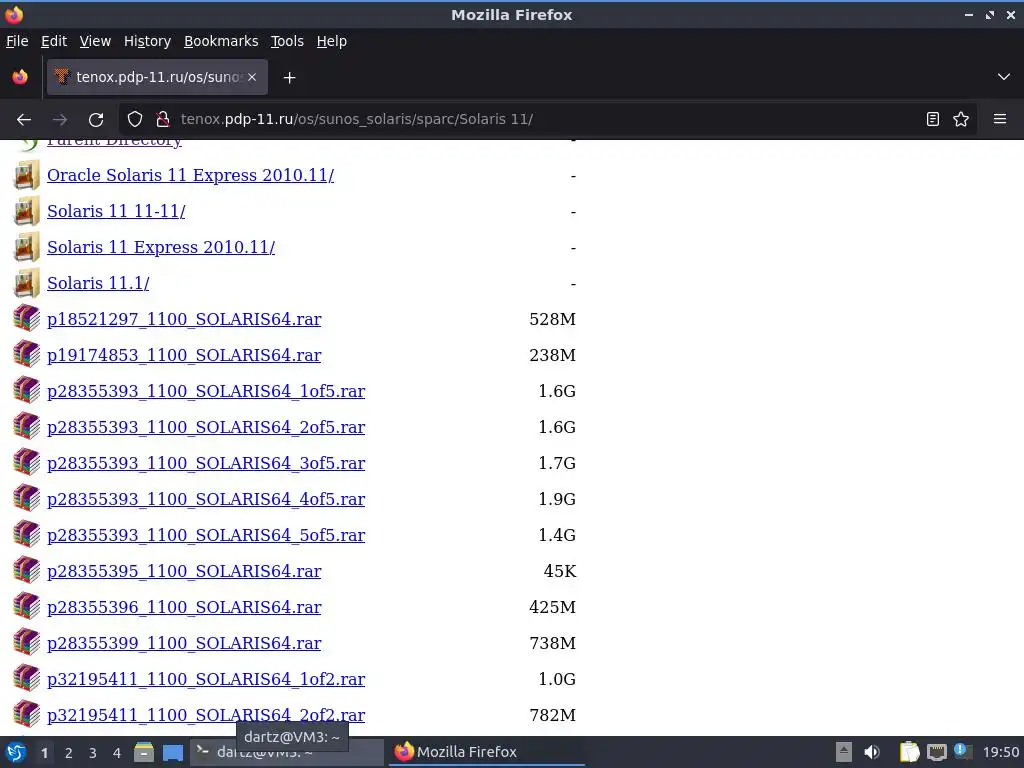Click rar icon beside p28355399_1100_SOLARIS64.rar
Viewport: 1024px width, 768px height.
26,642
